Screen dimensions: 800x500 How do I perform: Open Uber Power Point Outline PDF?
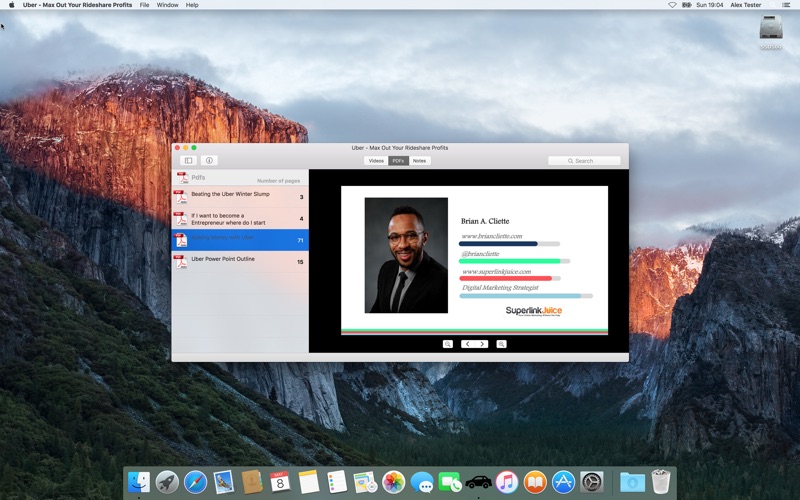point(240,261)
